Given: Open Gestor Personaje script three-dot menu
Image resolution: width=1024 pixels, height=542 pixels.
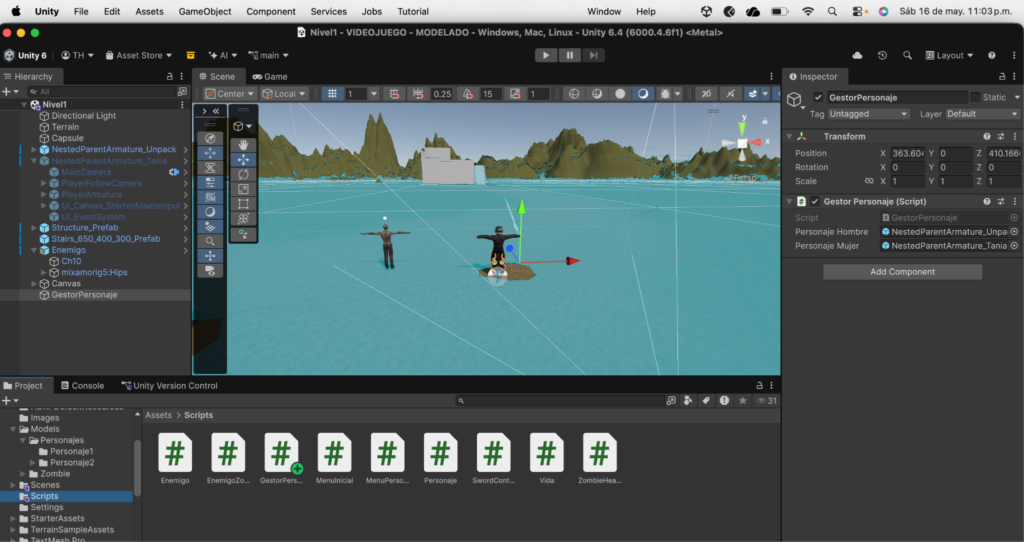Looking at the screenshot, I should click(x=1014, y=202).
